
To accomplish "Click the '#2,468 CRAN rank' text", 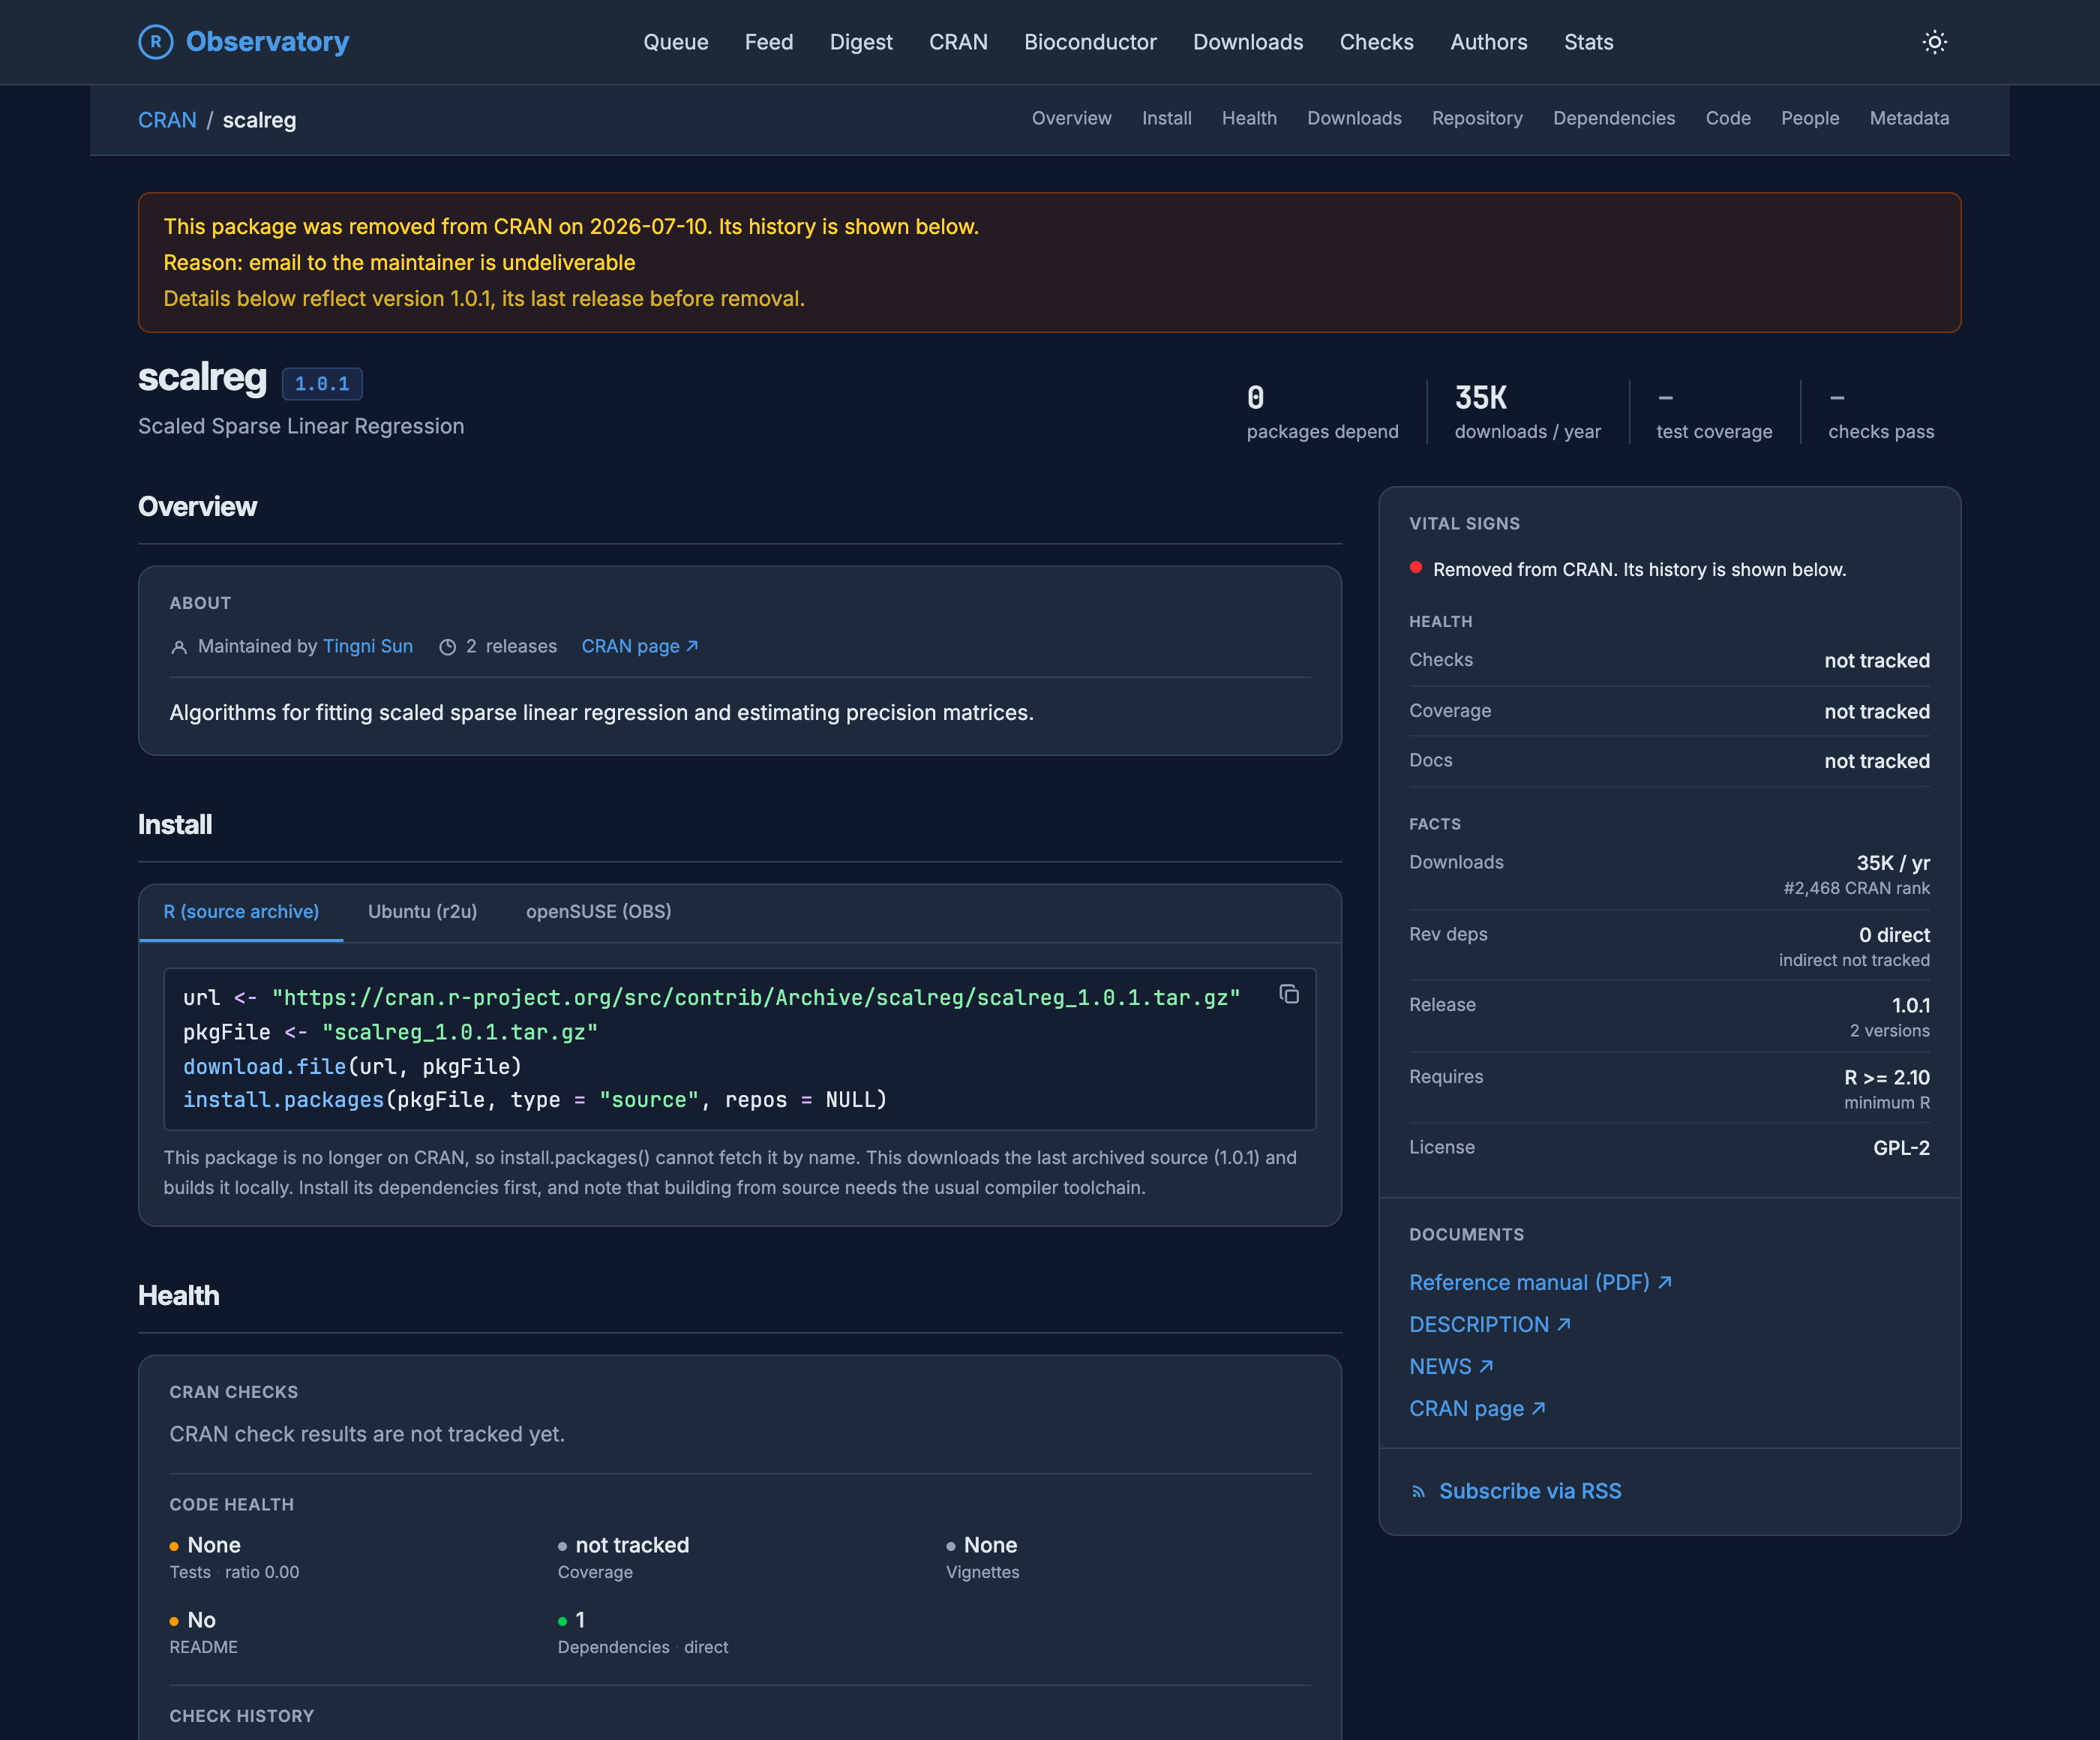I will 1856,889.
